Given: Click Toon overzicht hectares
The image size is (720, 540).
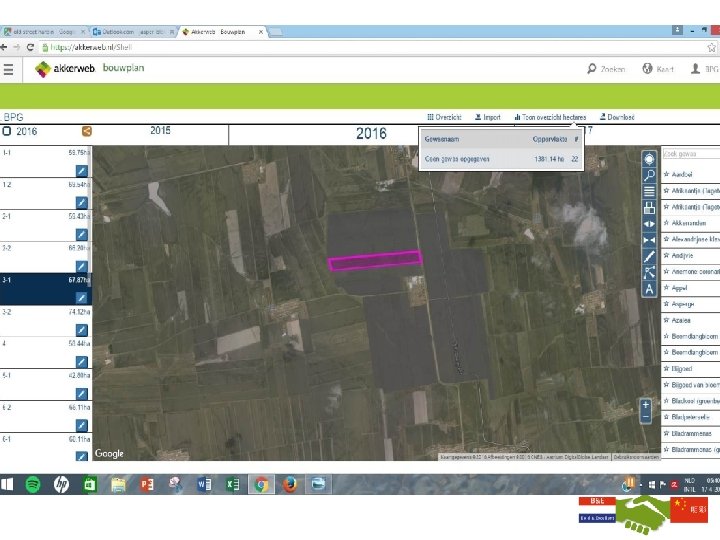Looking at the screenshot, I should pyautogui.click(x=550, y=117).
